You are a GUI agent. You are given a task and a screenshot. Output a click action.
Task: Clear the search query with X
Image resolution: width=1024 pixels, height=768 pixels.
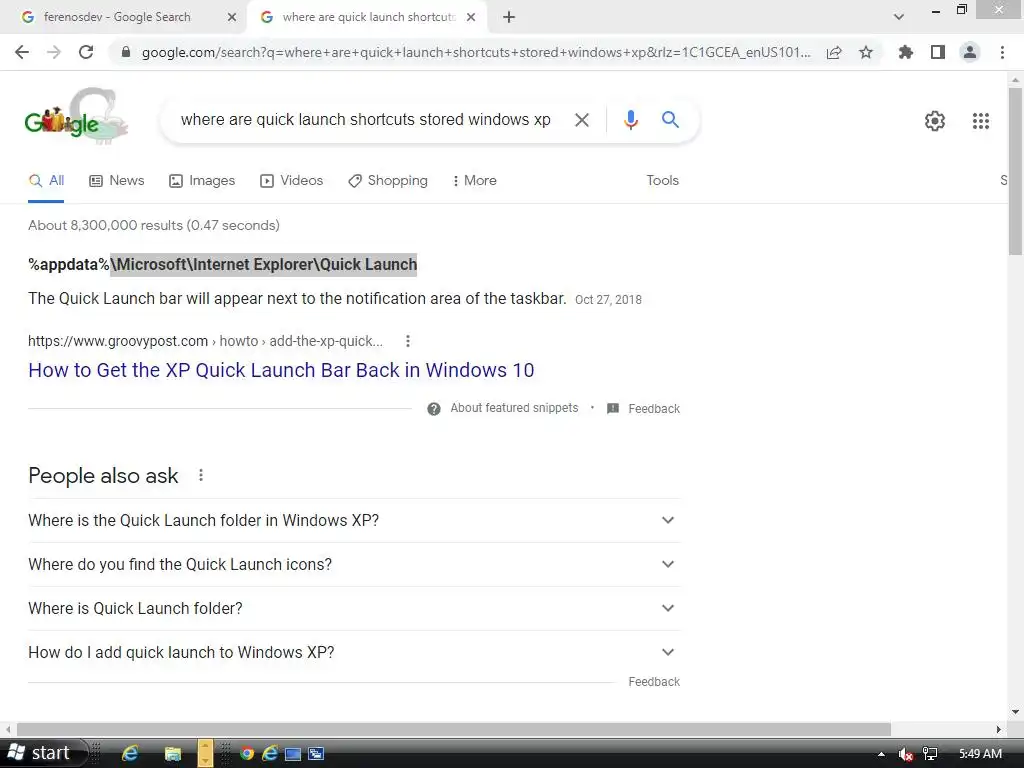(x=581, y=120)
